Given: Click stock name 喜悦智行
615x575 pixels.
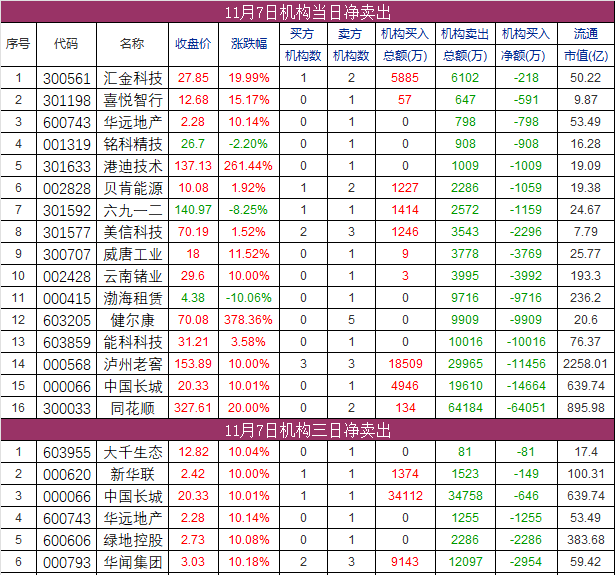Looking at the screenshot, I should pyautogui.click(x=133, y=100).
